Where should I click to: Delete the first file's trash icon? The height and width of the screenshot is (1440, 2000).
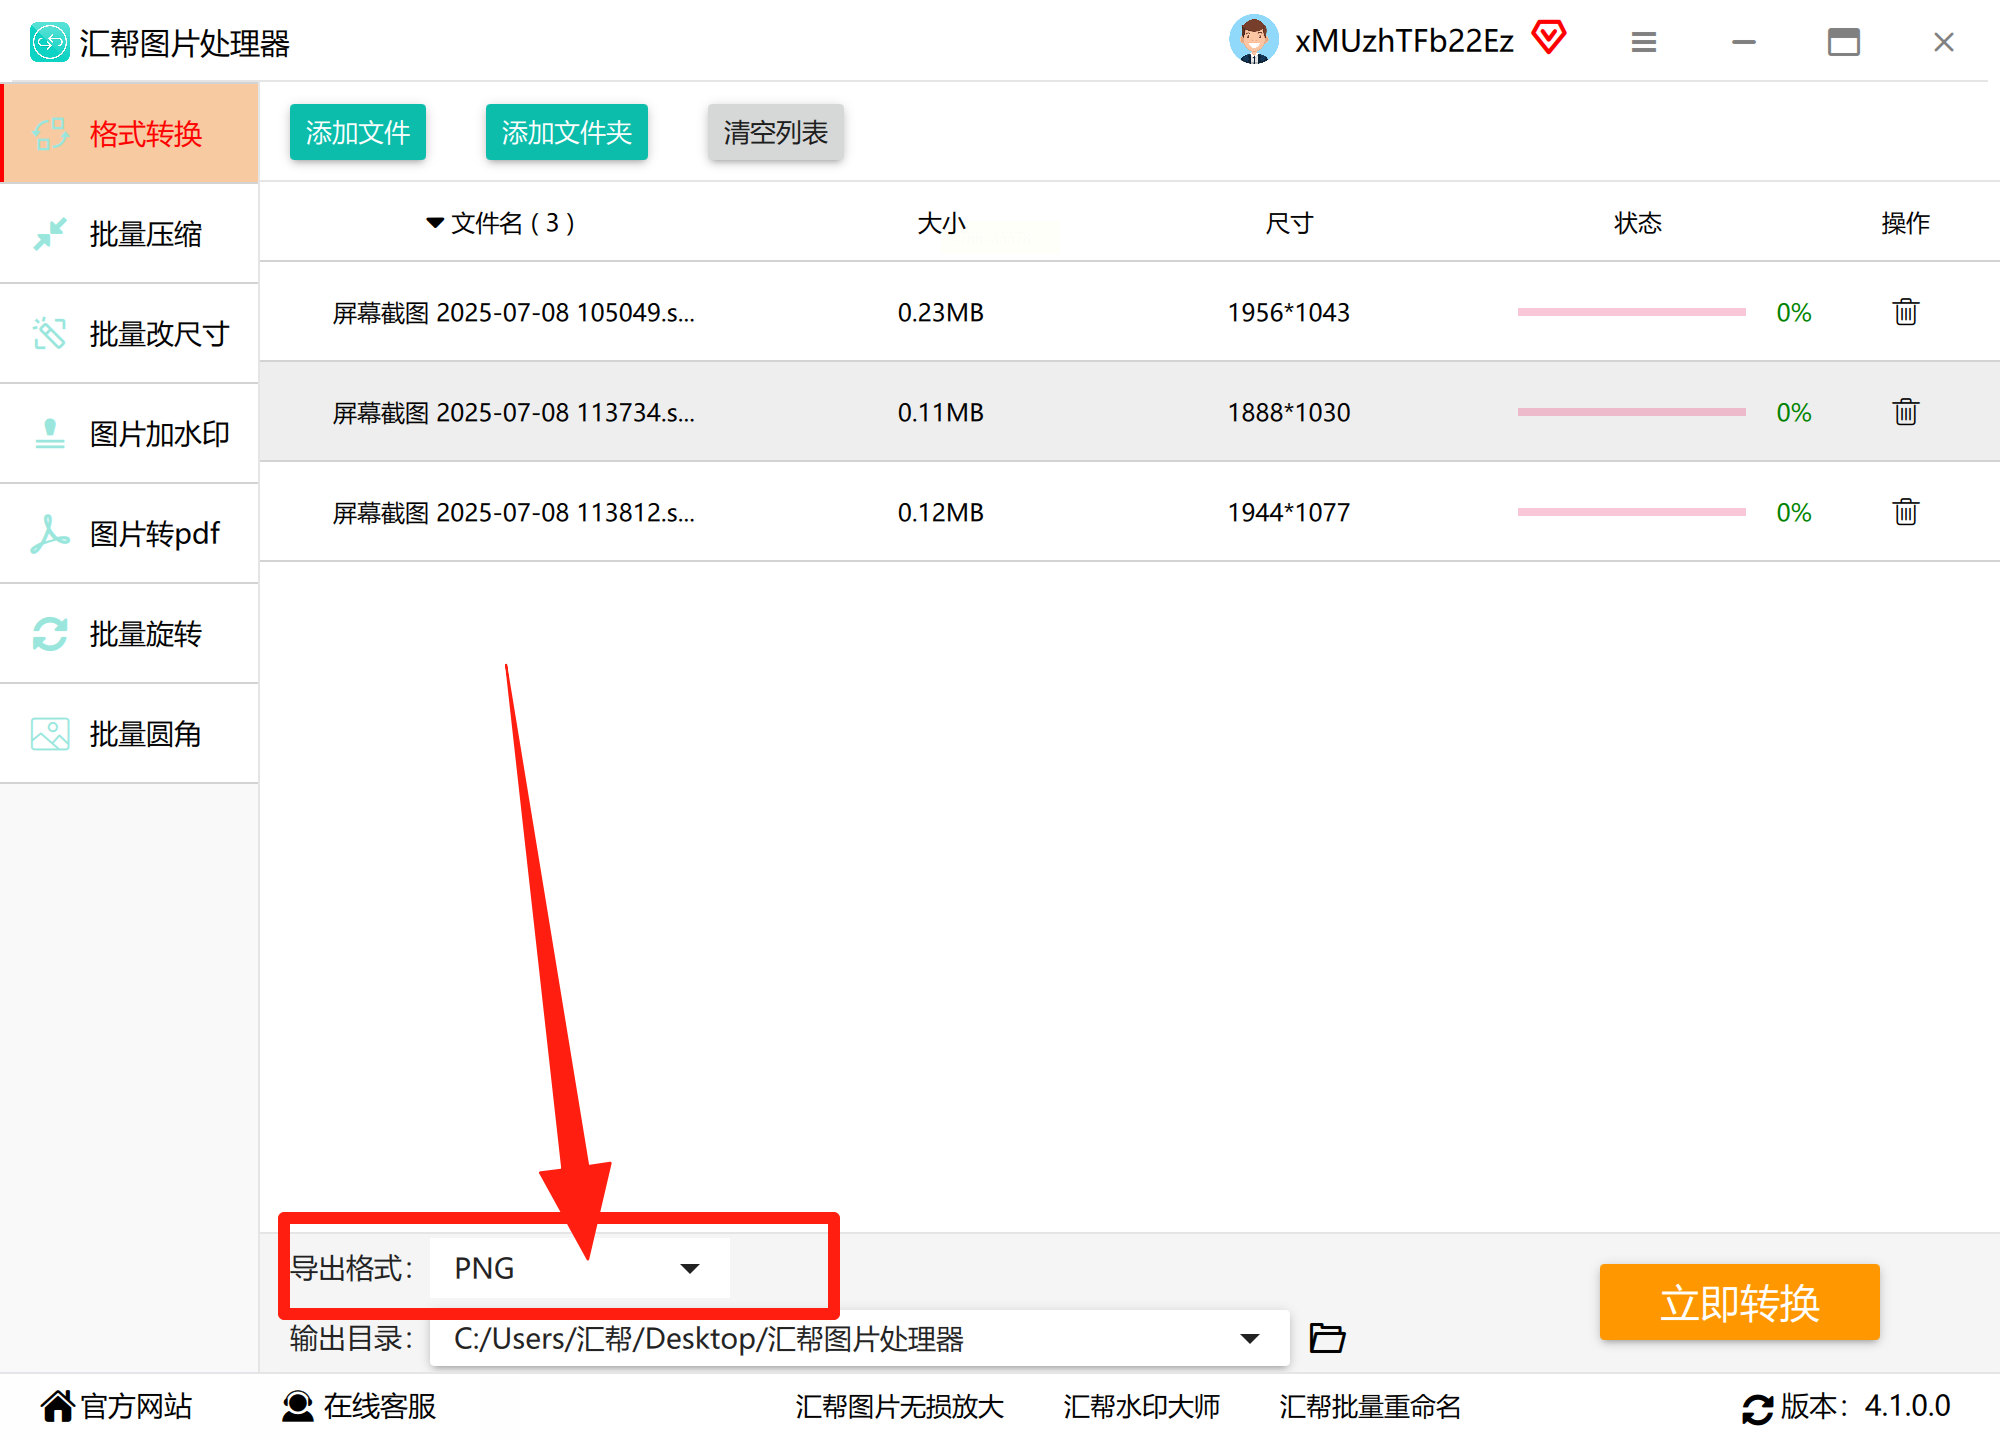1905,312
